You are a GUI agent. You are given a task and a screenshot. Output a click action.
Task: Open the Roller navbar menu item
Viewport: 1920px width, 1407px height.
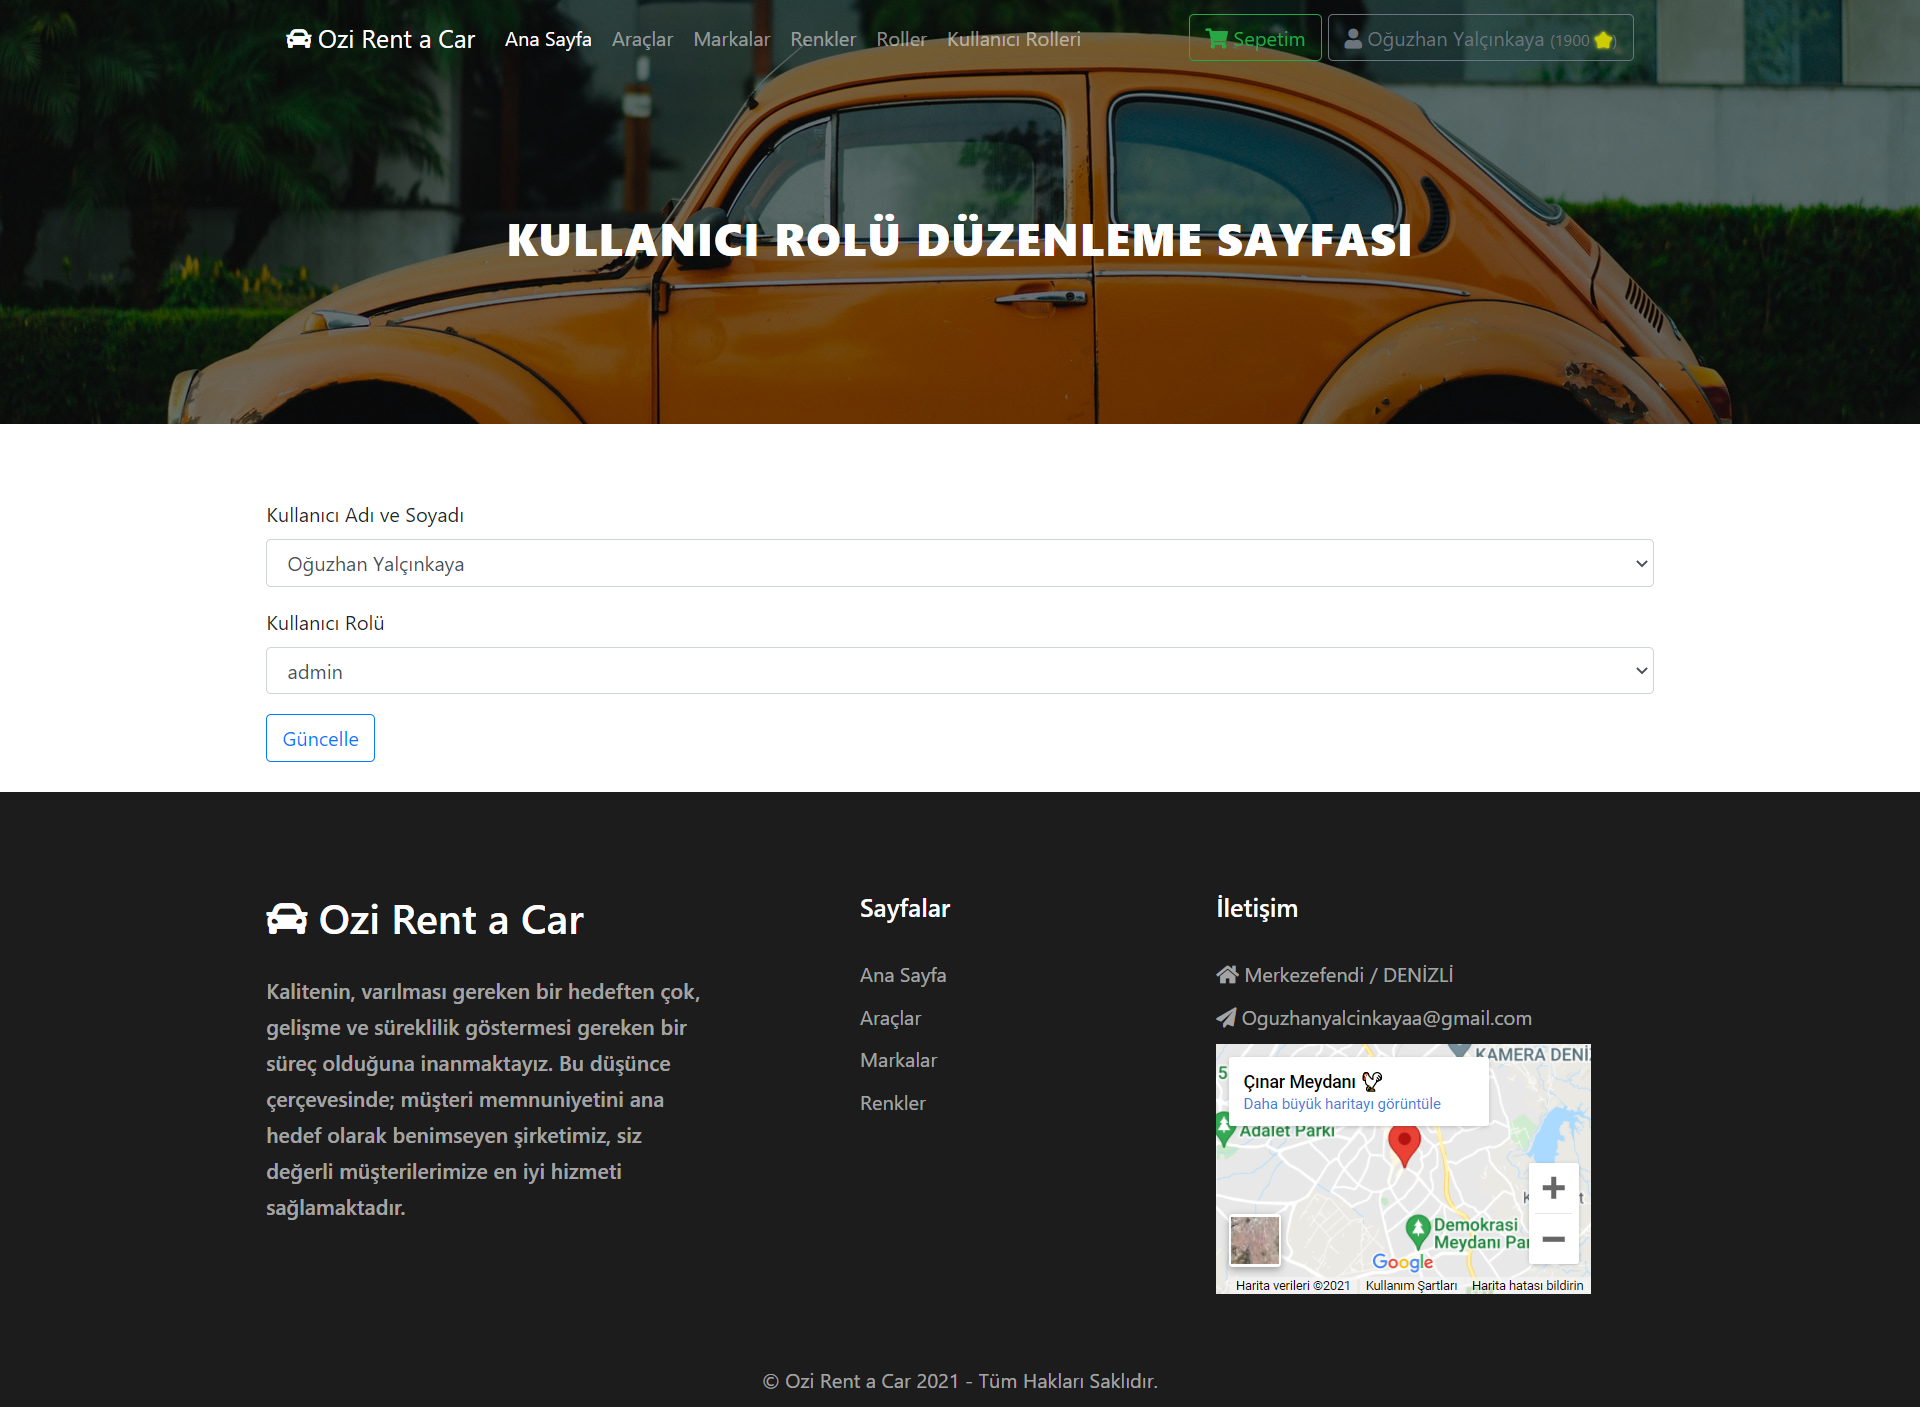coord(901,39)
